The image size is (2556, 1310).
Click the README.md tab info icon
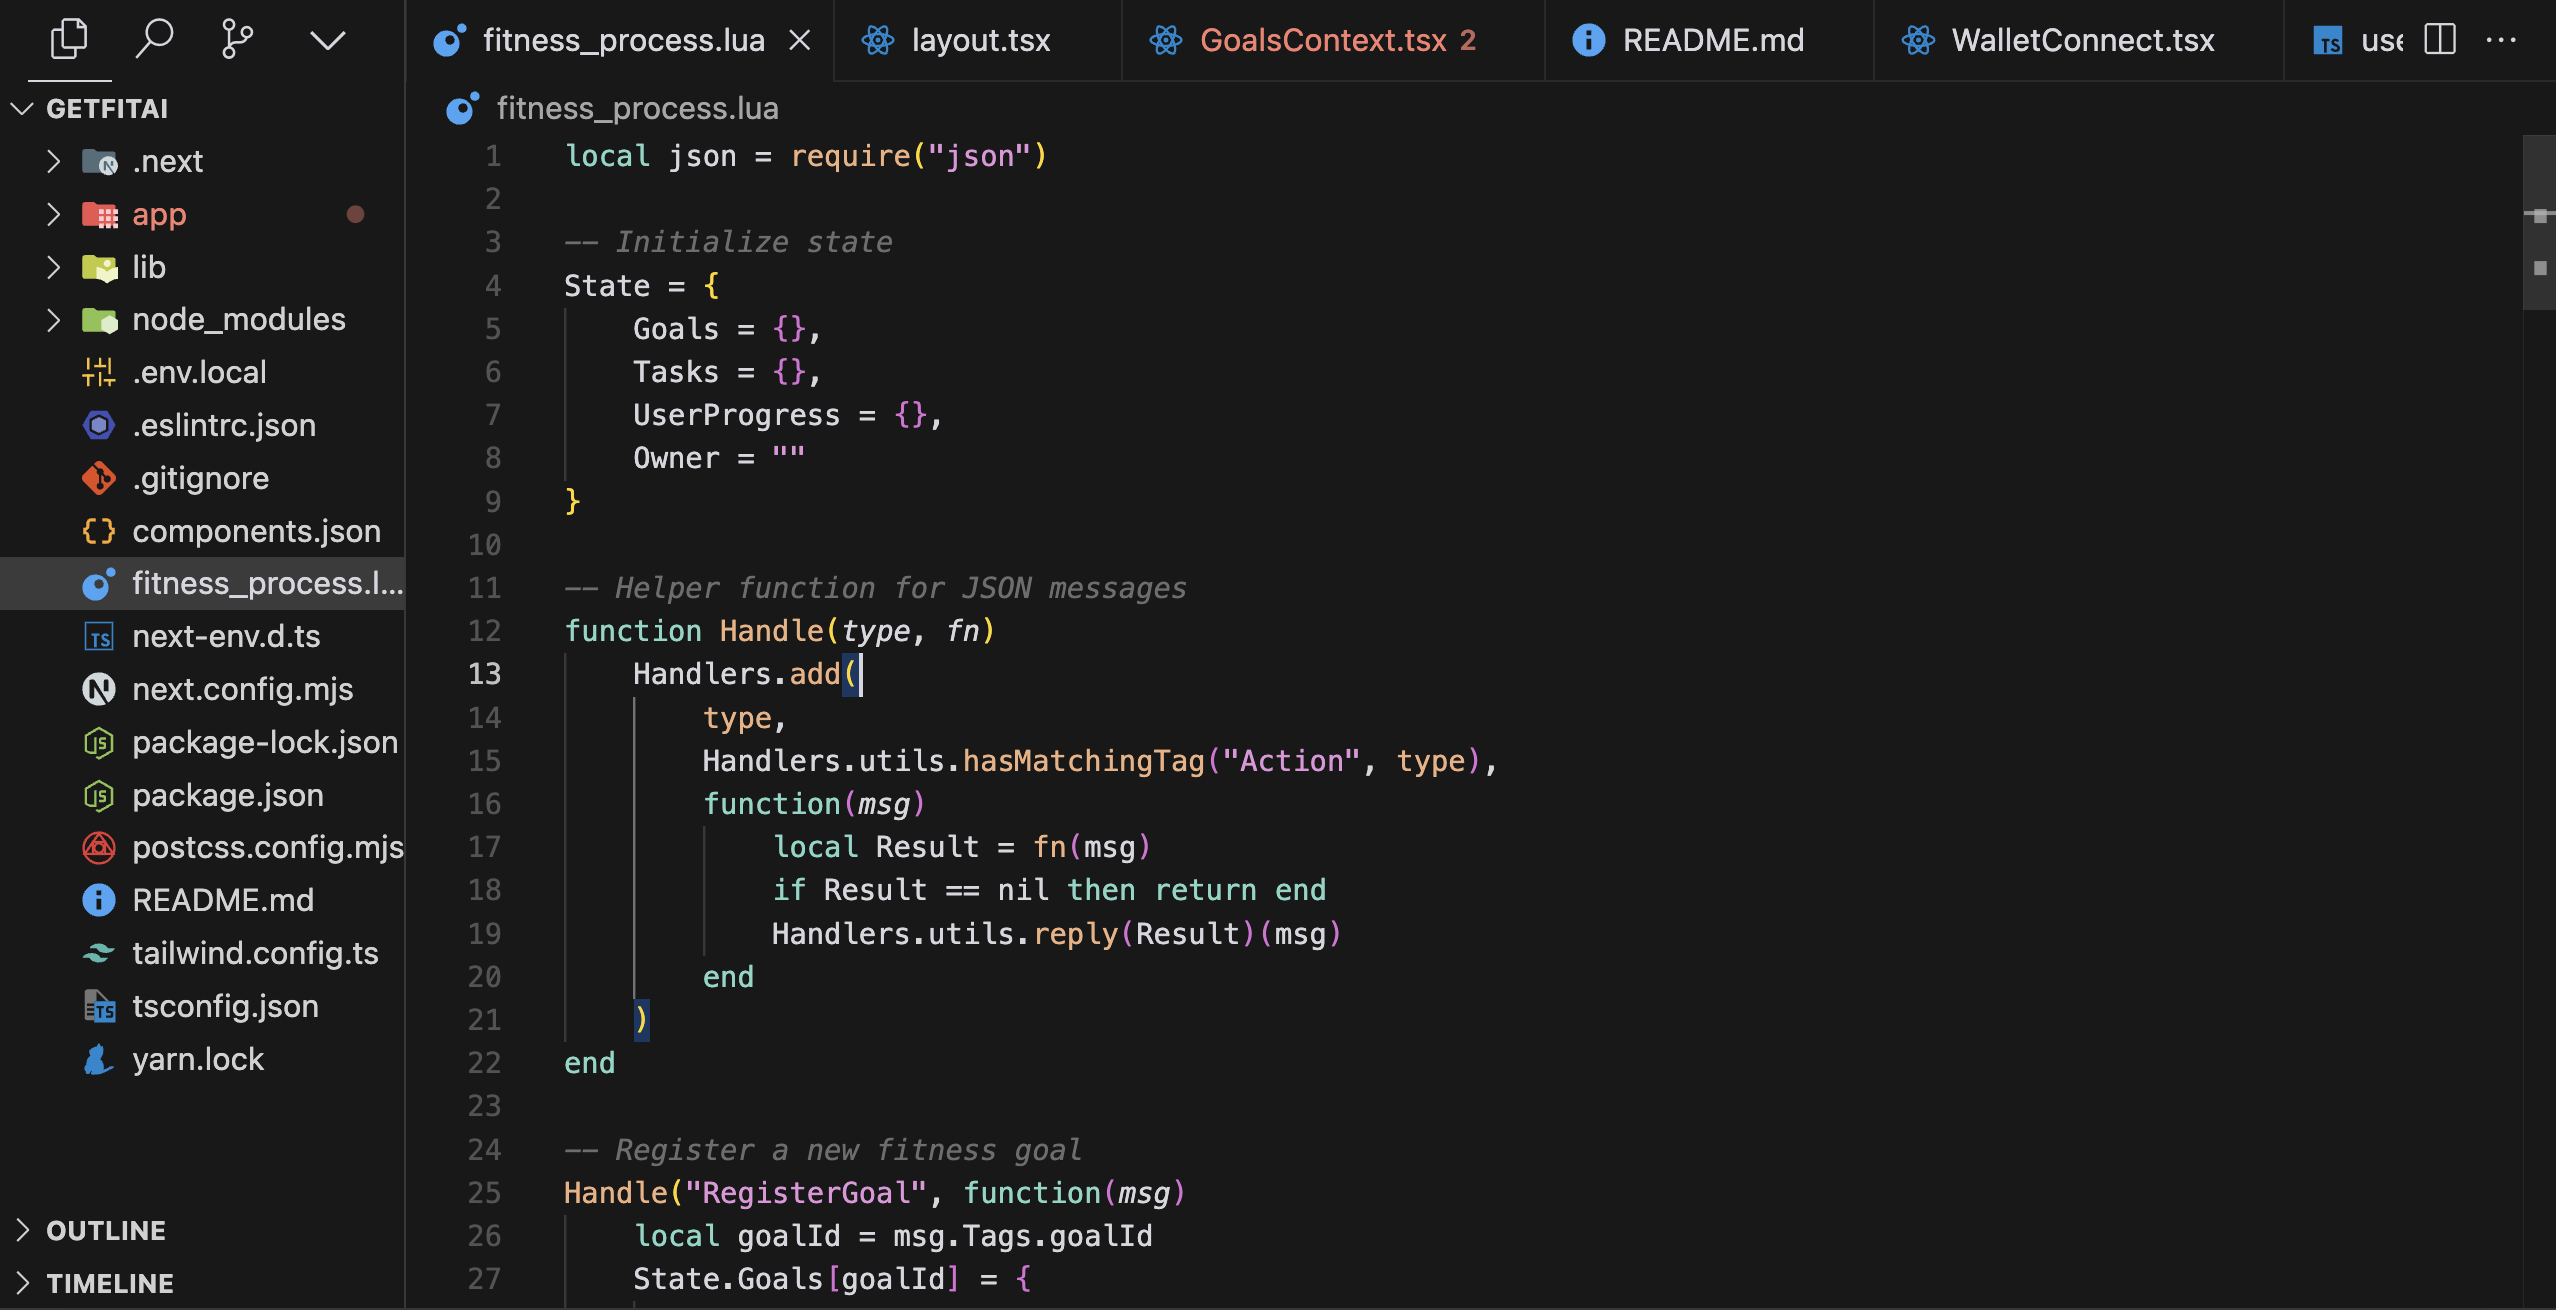pos(1588,40)
